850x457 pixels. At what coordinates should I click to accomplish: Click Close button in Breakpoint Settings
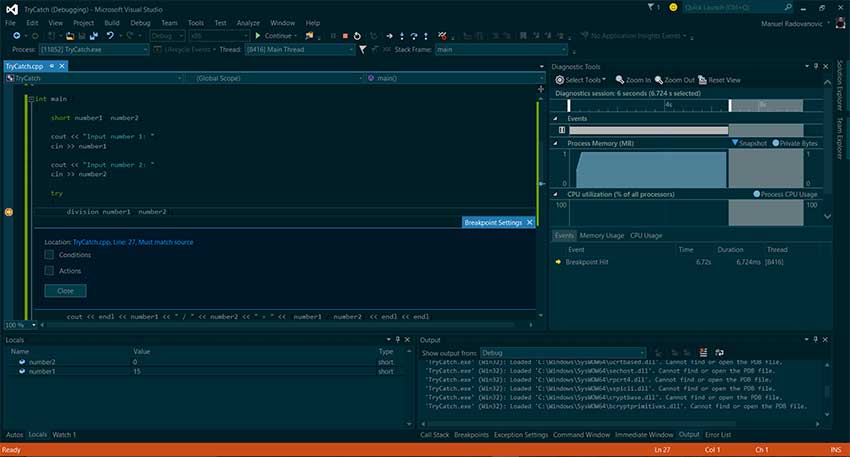[66, 291]
